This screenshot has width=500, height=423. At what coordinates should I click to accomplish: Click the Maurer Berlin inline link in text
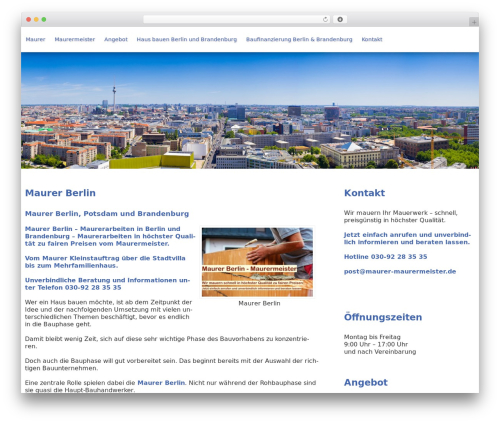coord(161,383)
